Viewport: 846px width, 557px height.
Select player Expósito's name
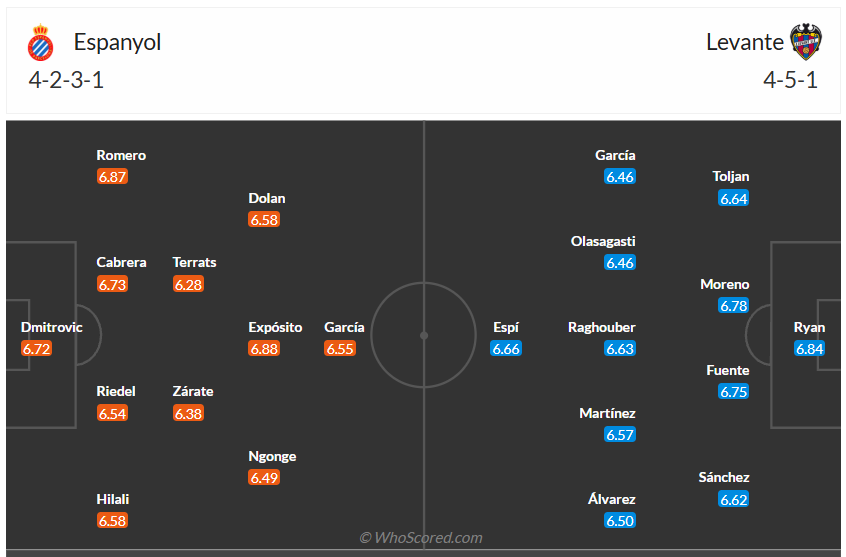coord(275,327)
